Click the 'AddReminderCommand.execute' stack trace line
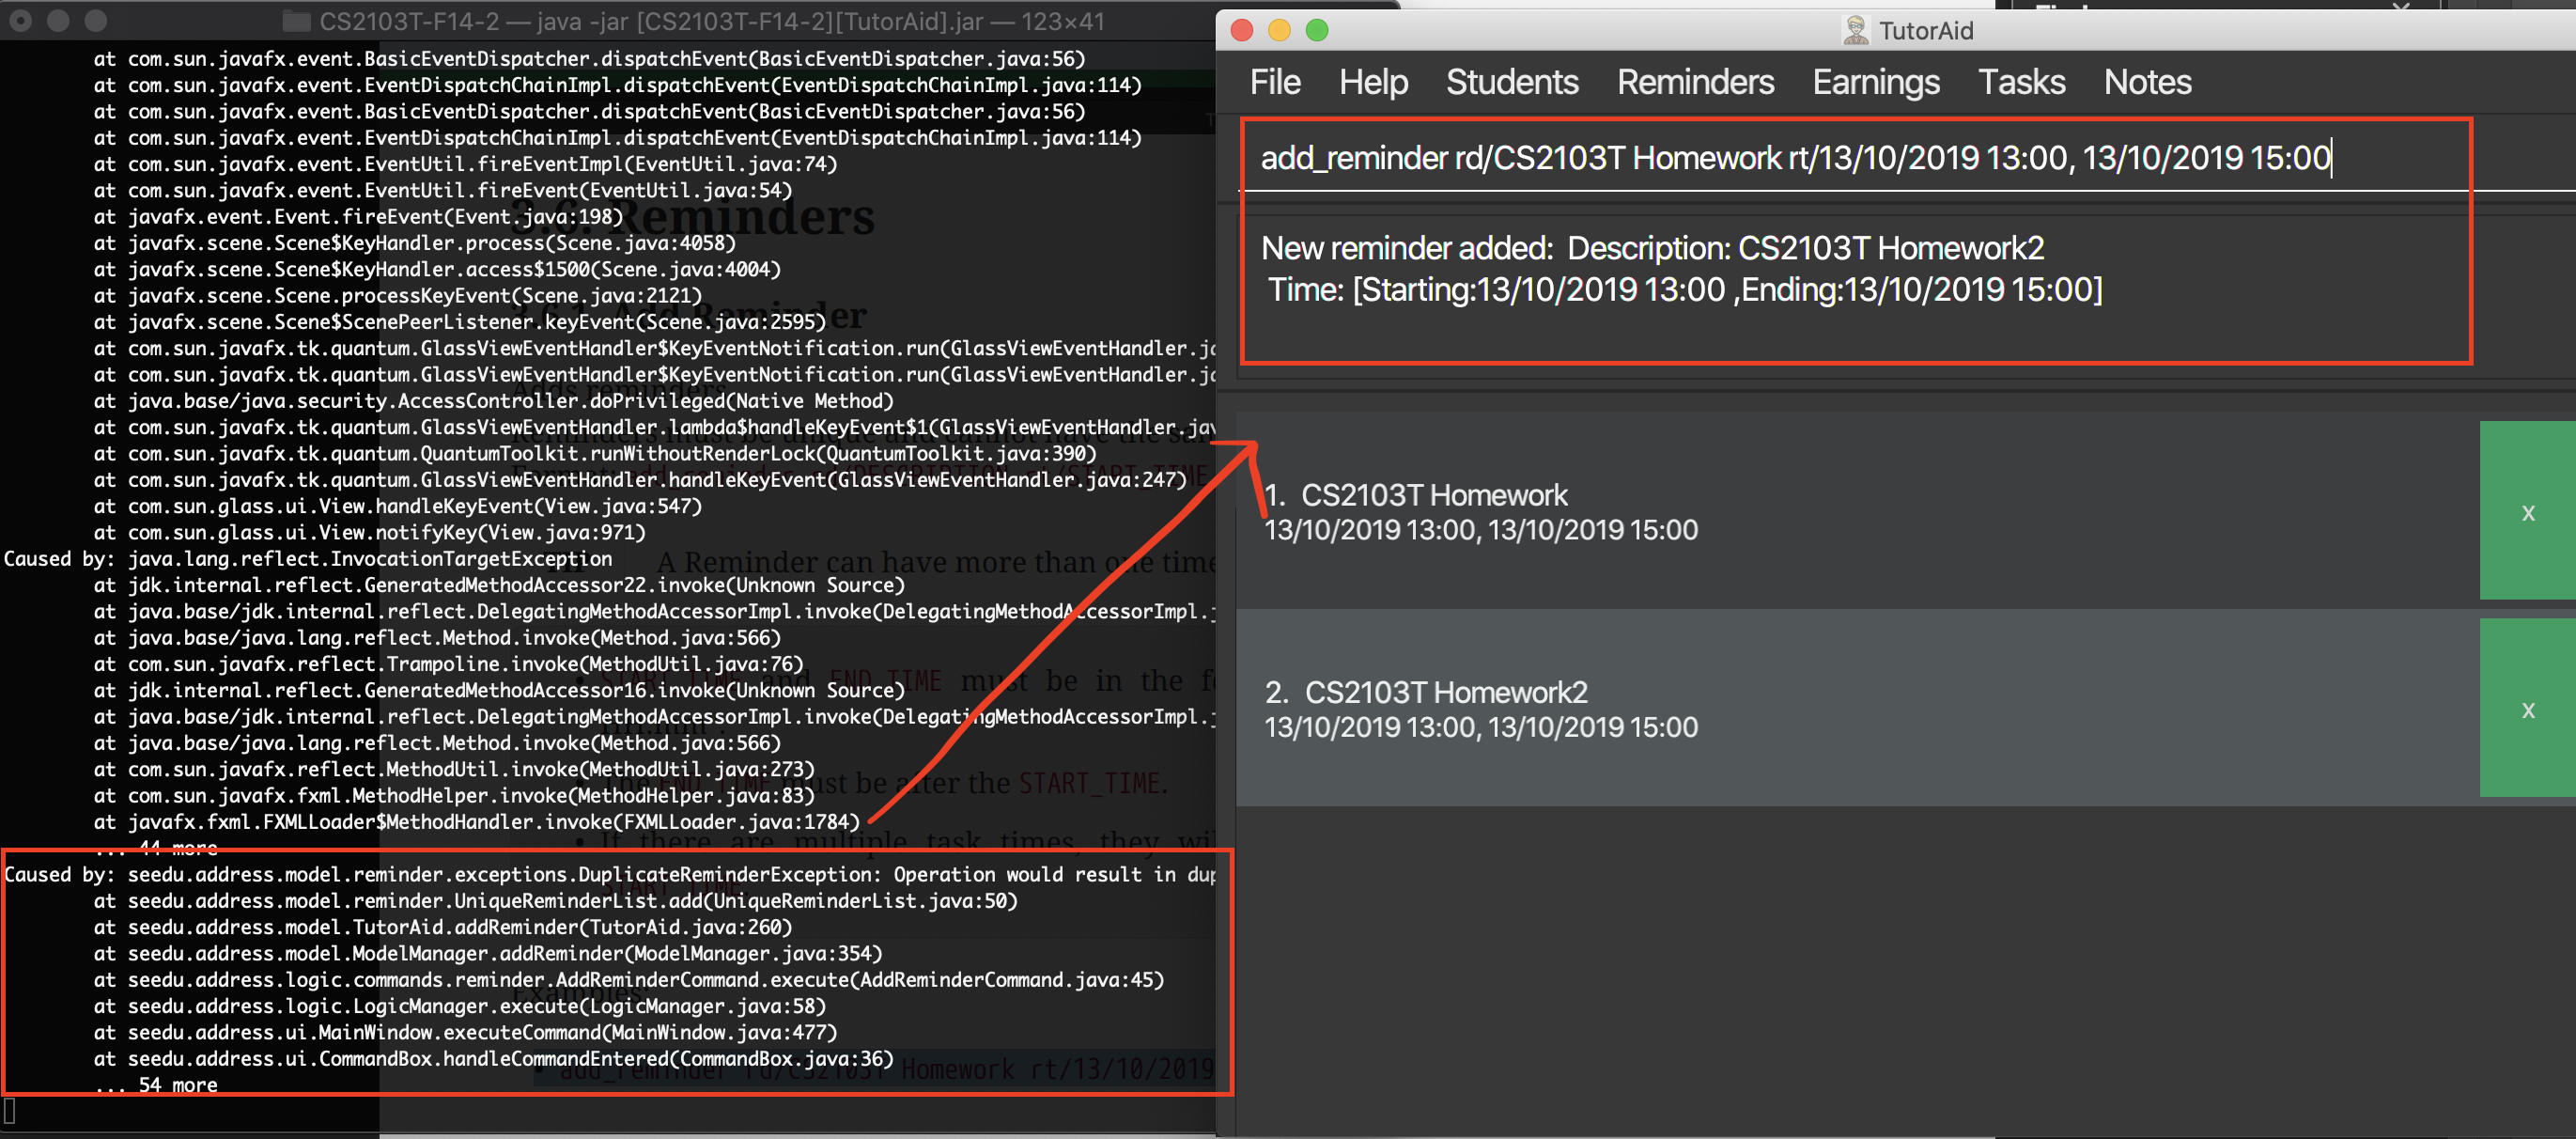 pyautogui.click(x=629, y=979)
